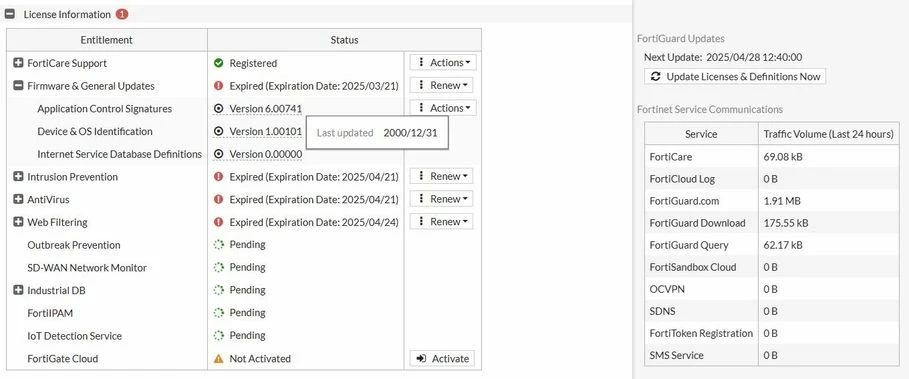Image resolution: width=909 pixels, height=379 pixels.
Task: Open Actions dropdown for FortiCare Support
Action: [443, 63]
